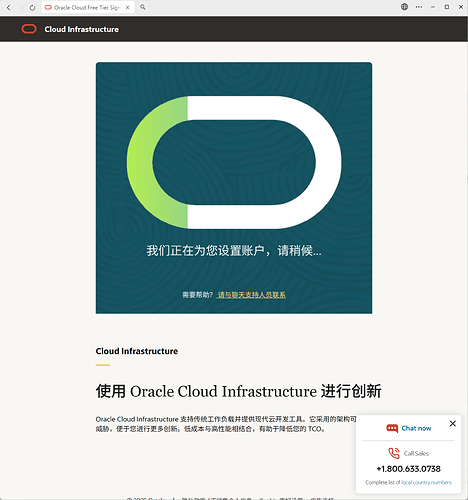Click the account setup progress ring graphic
The image size is (468, 500).
coord(234,162)
